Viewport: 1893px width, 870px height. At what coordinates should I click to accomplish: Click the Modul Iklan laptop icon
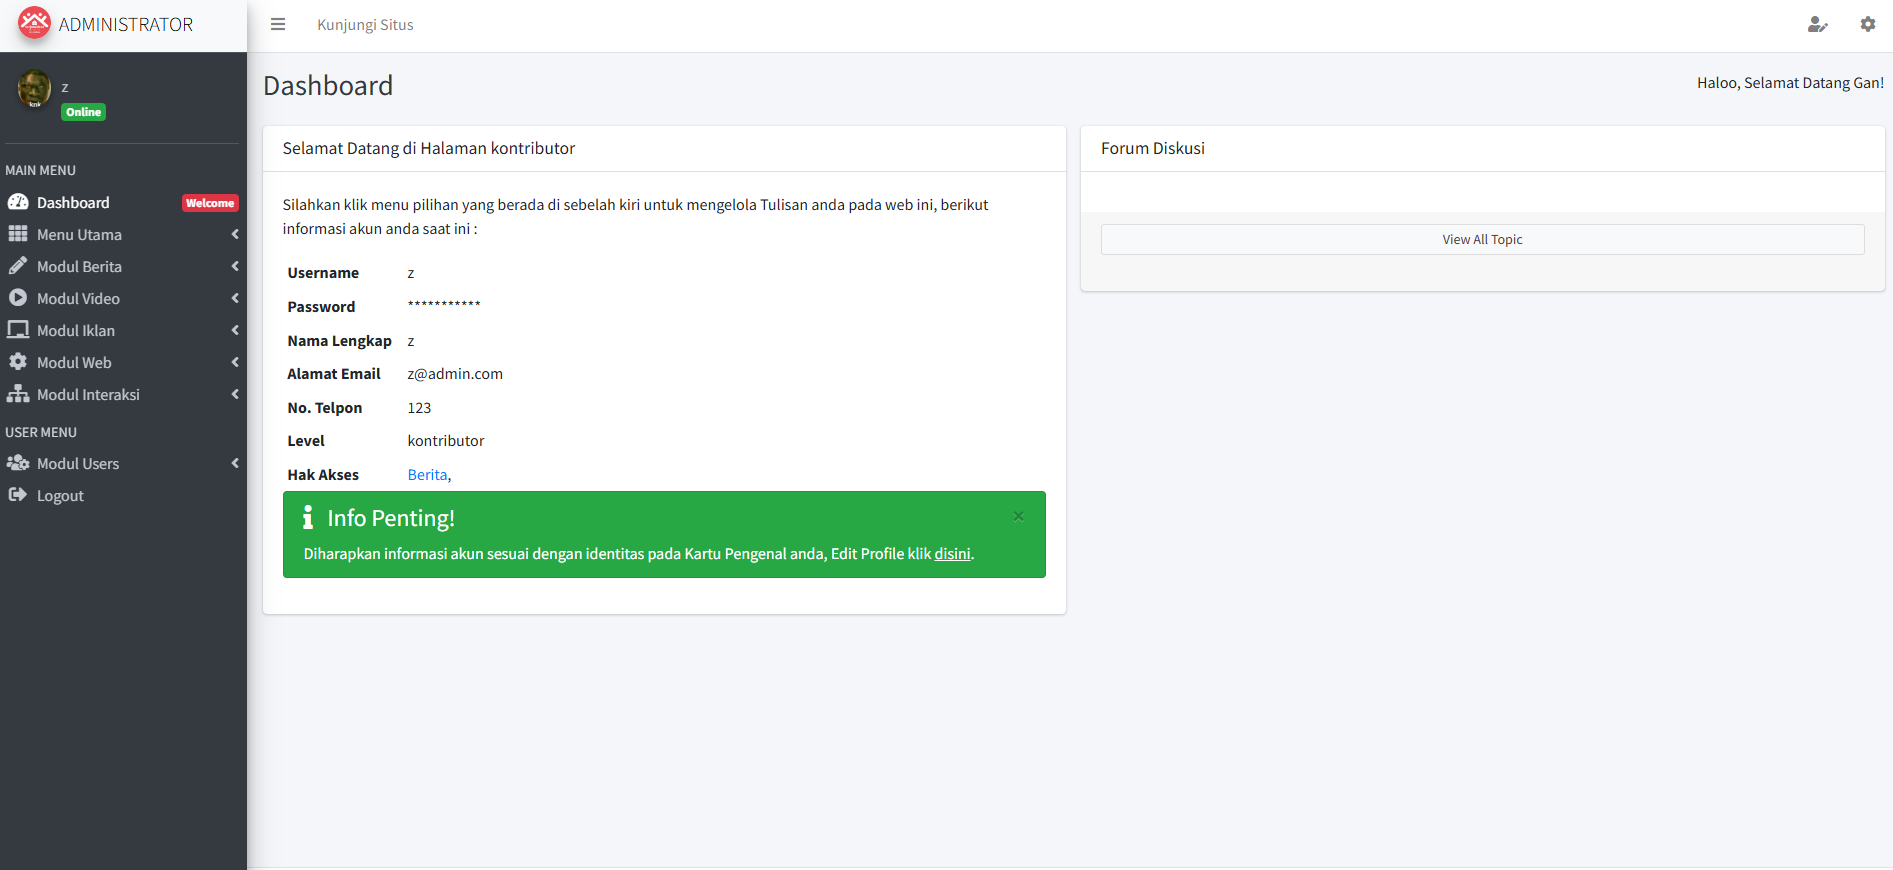(x=18, y=330)
